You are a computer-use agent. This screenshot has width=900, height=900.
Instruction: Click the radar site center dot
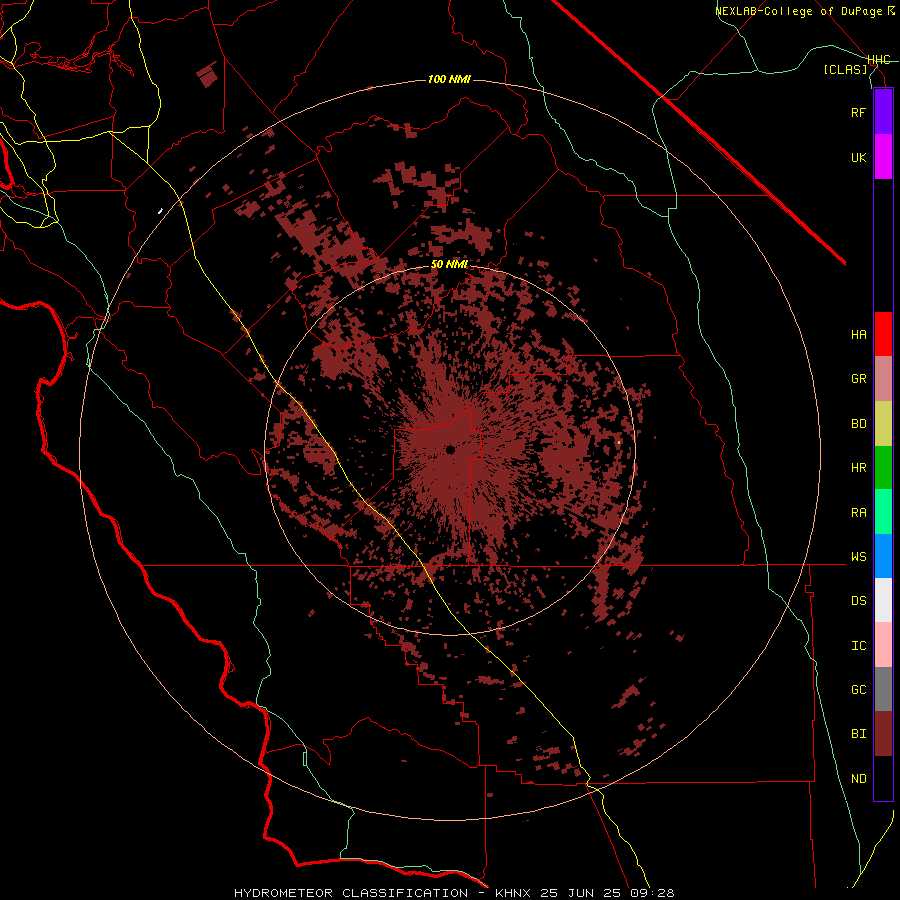click(451, 450)
